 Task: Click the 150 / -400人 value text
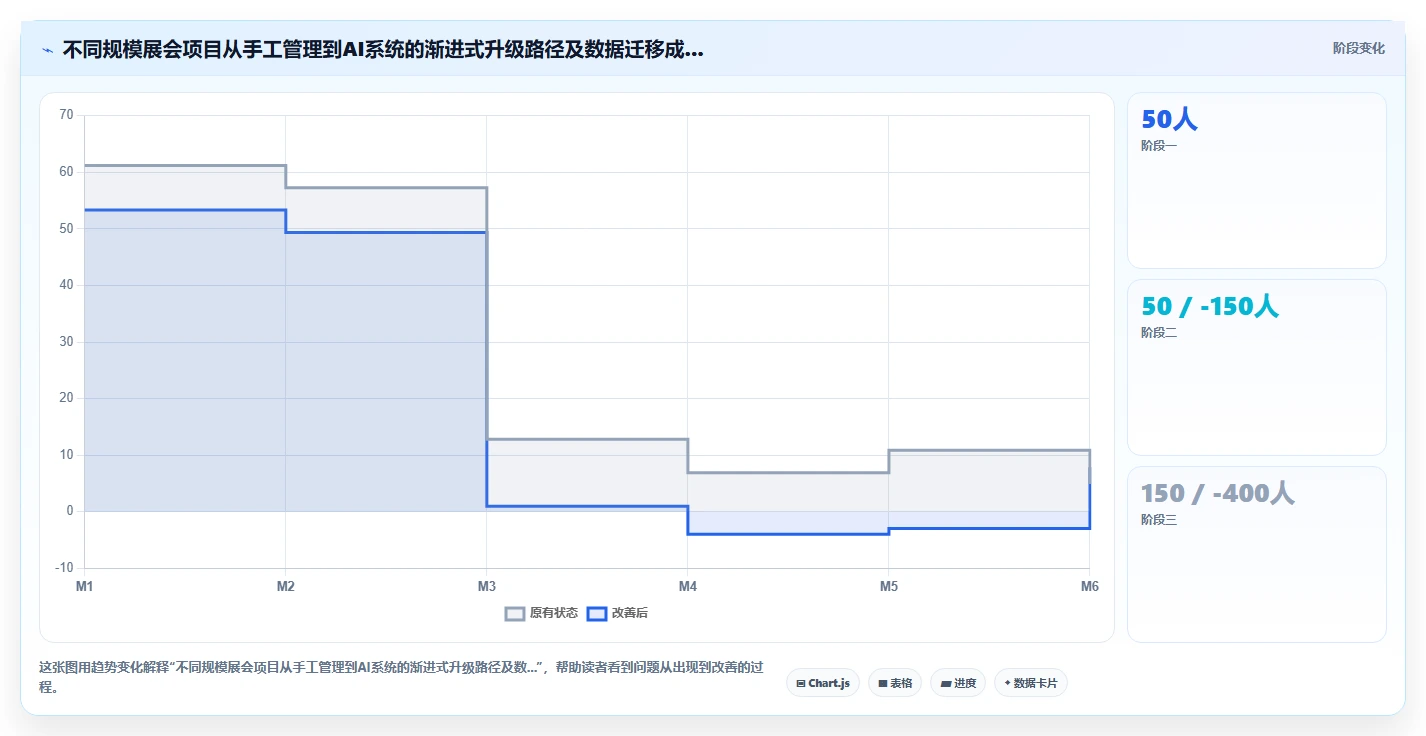1218,493
